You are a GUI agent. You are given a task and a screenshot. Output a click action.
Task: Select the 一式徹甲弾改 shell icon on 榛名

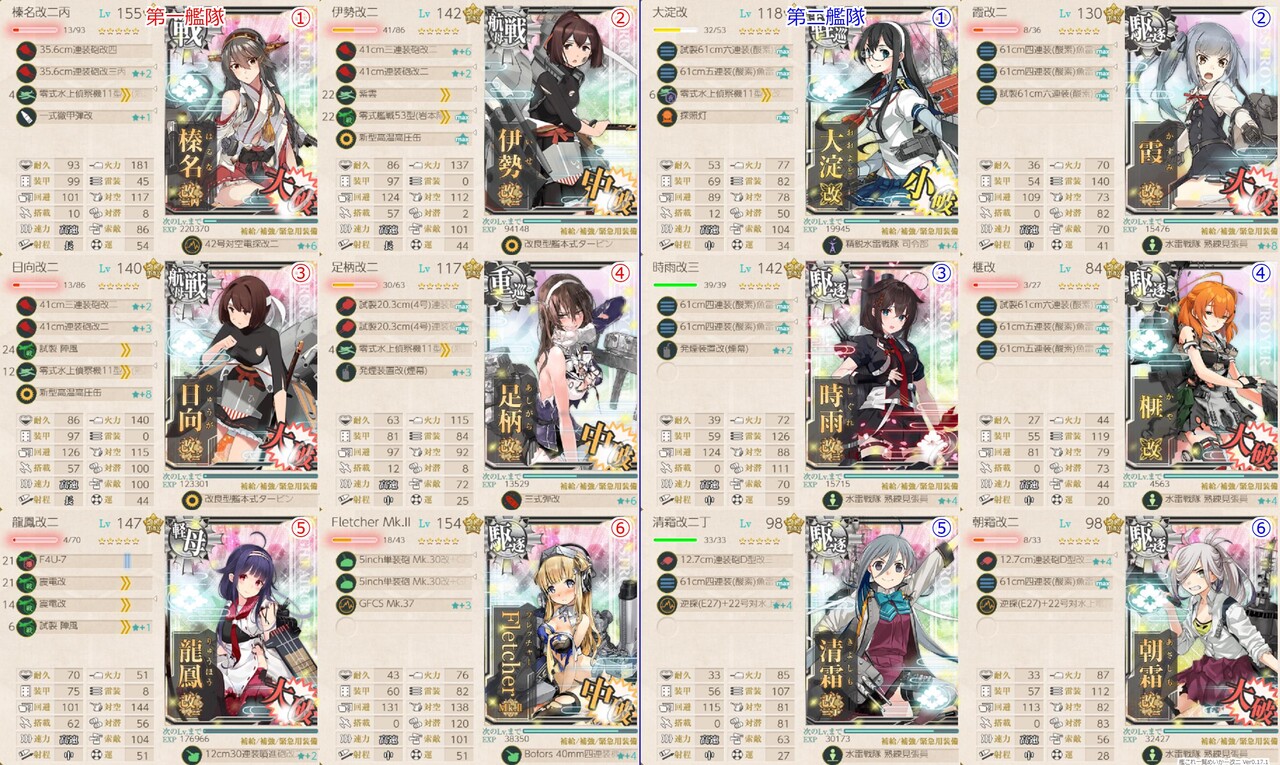click(x=27, y=116)
